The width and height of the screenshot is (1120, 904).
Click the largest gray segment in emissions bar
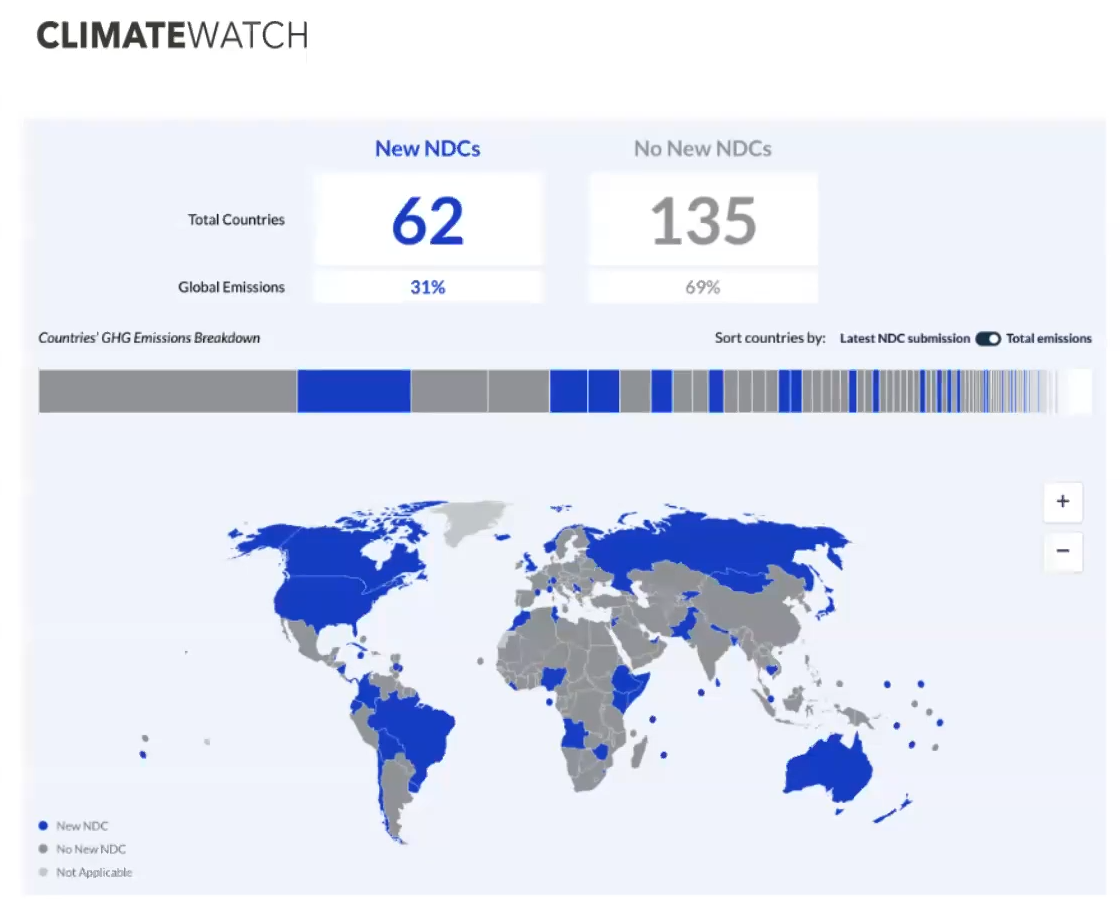pyautogui.click(x=167, y=391)
